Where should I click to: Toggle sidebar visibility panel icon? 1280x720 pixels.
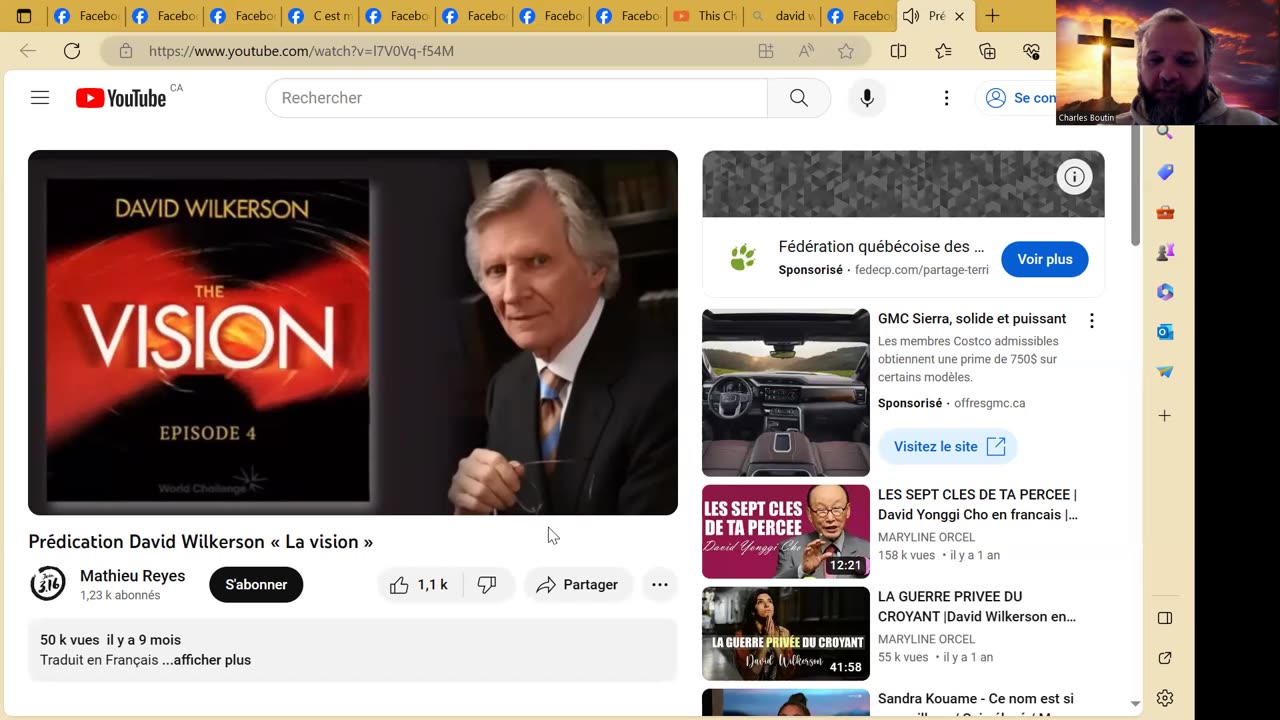pos(1165,618)
